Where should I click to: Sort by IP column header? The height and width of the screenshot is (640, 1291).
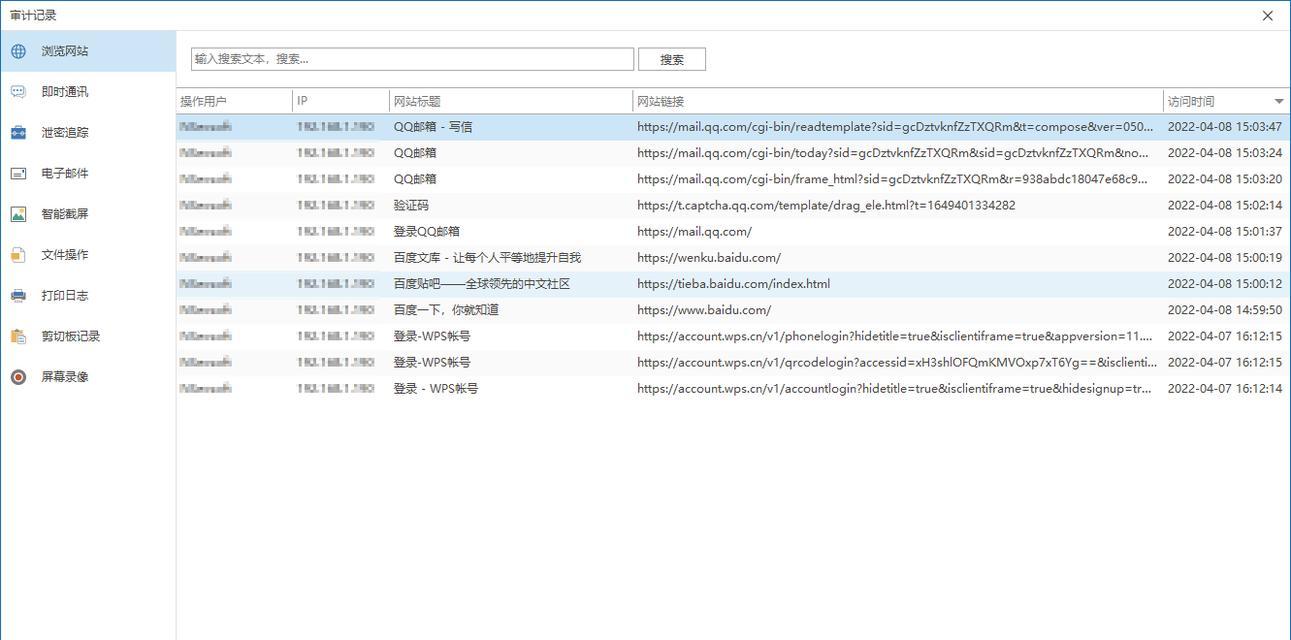341,101
